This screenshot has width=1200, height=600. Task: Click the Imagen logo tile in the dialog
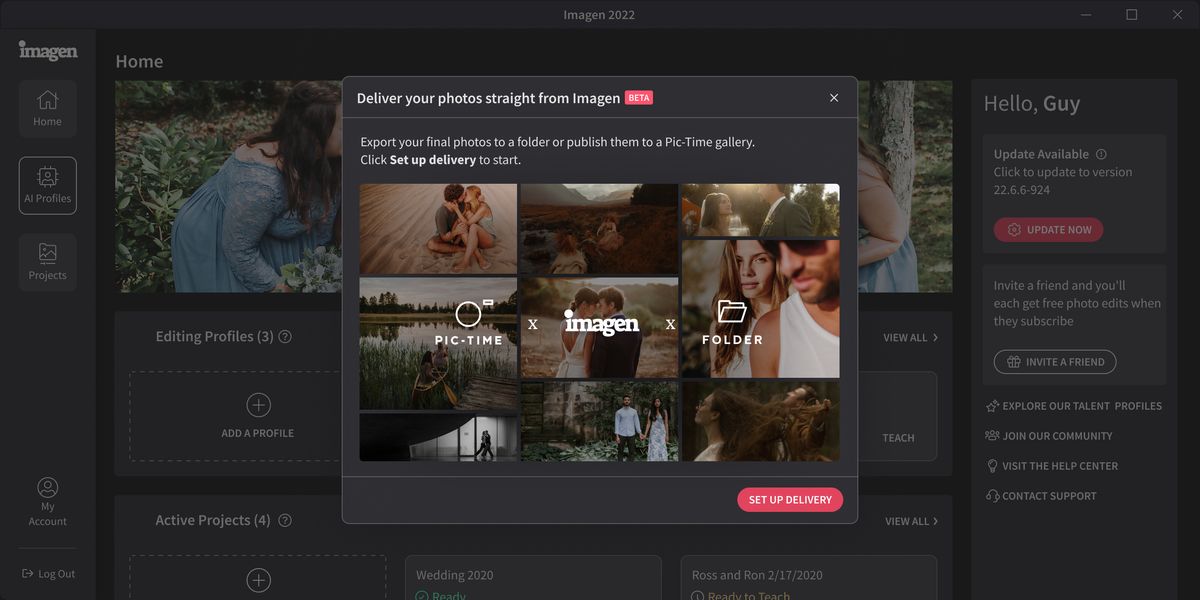(598, 324)
